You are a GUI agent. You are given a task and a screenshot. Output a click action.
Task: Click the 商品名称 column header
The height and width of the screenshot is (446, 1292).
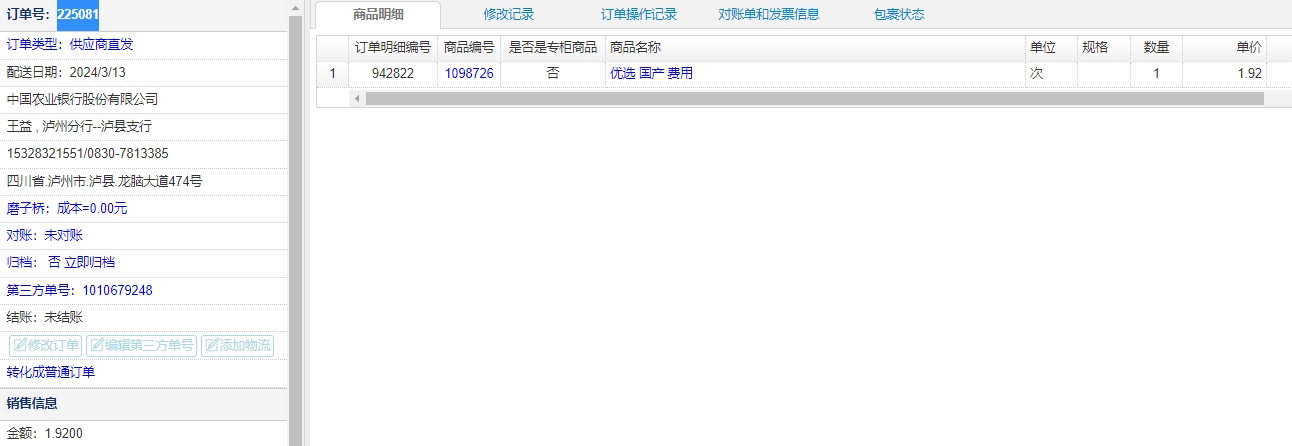point(815,47)
